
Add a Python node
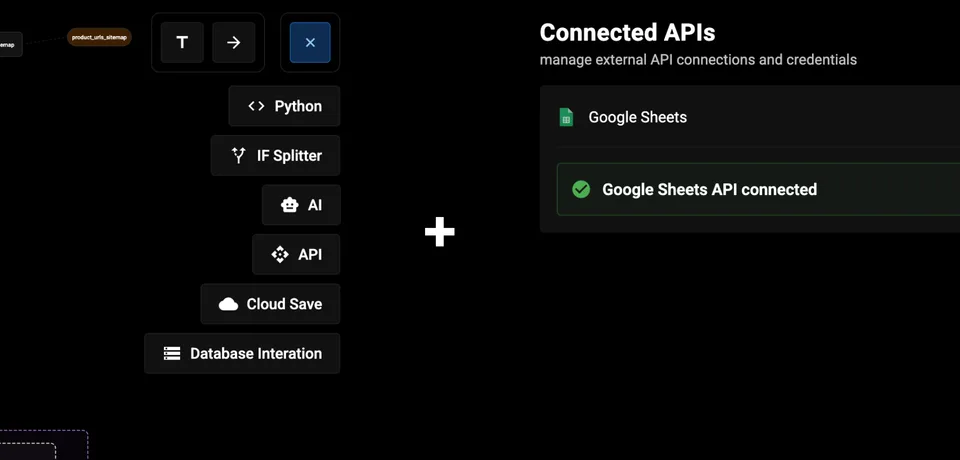(x=284, y=106)
